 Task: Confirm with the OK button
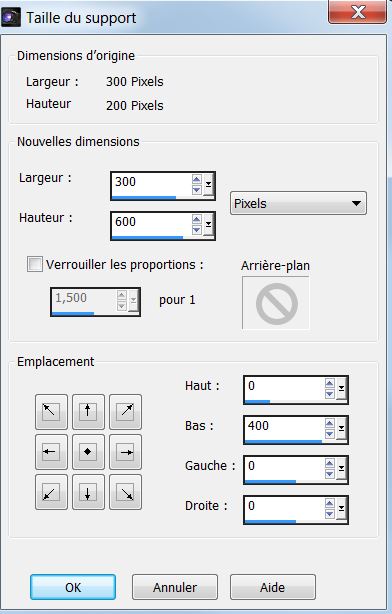pyautogui.click(x=73, y=587)
